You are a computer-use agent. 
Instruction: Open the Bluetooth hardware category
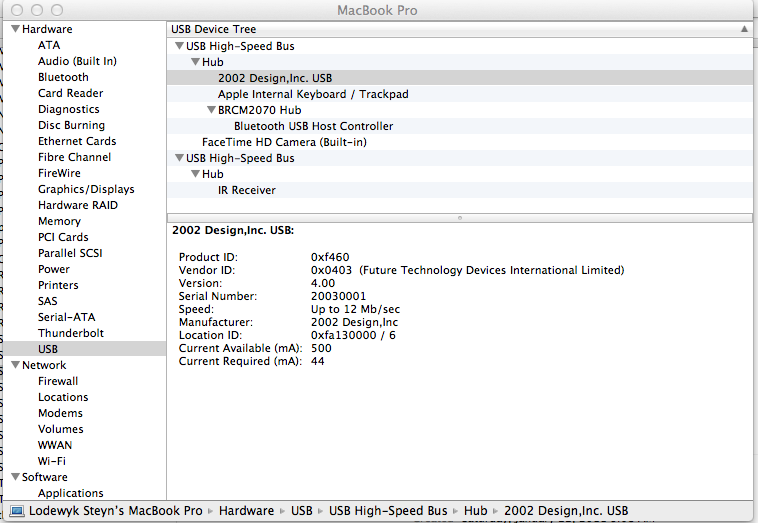tap(63, 77)
